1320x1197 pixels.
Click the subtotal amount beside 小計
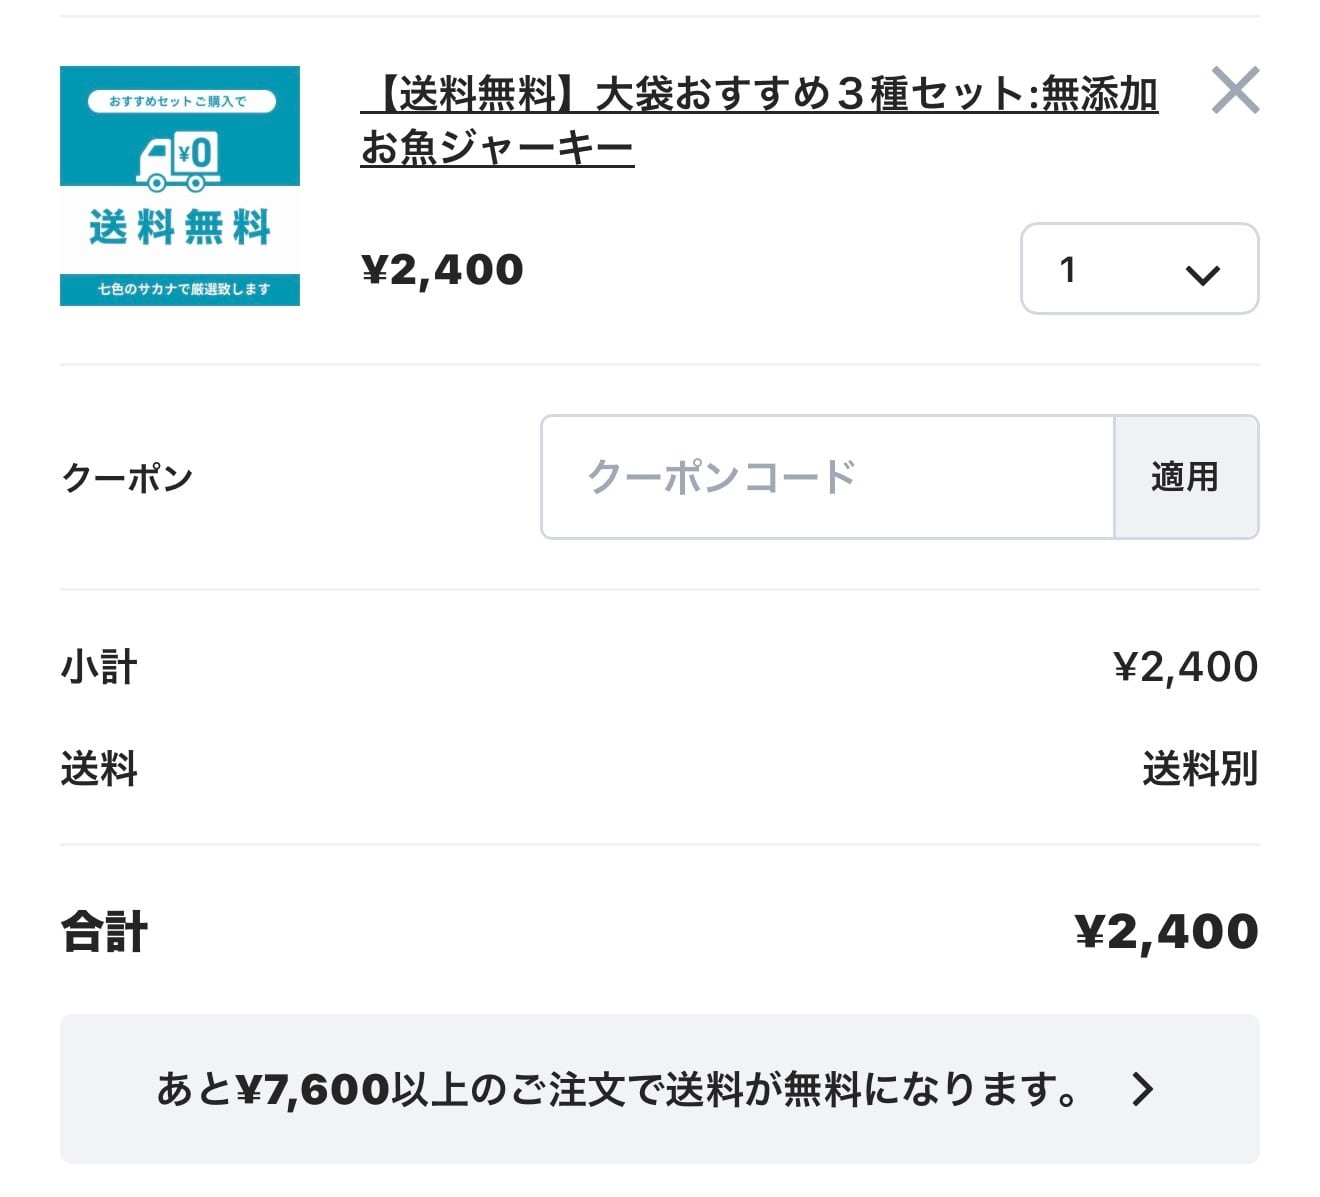[x=1185, y=667]
